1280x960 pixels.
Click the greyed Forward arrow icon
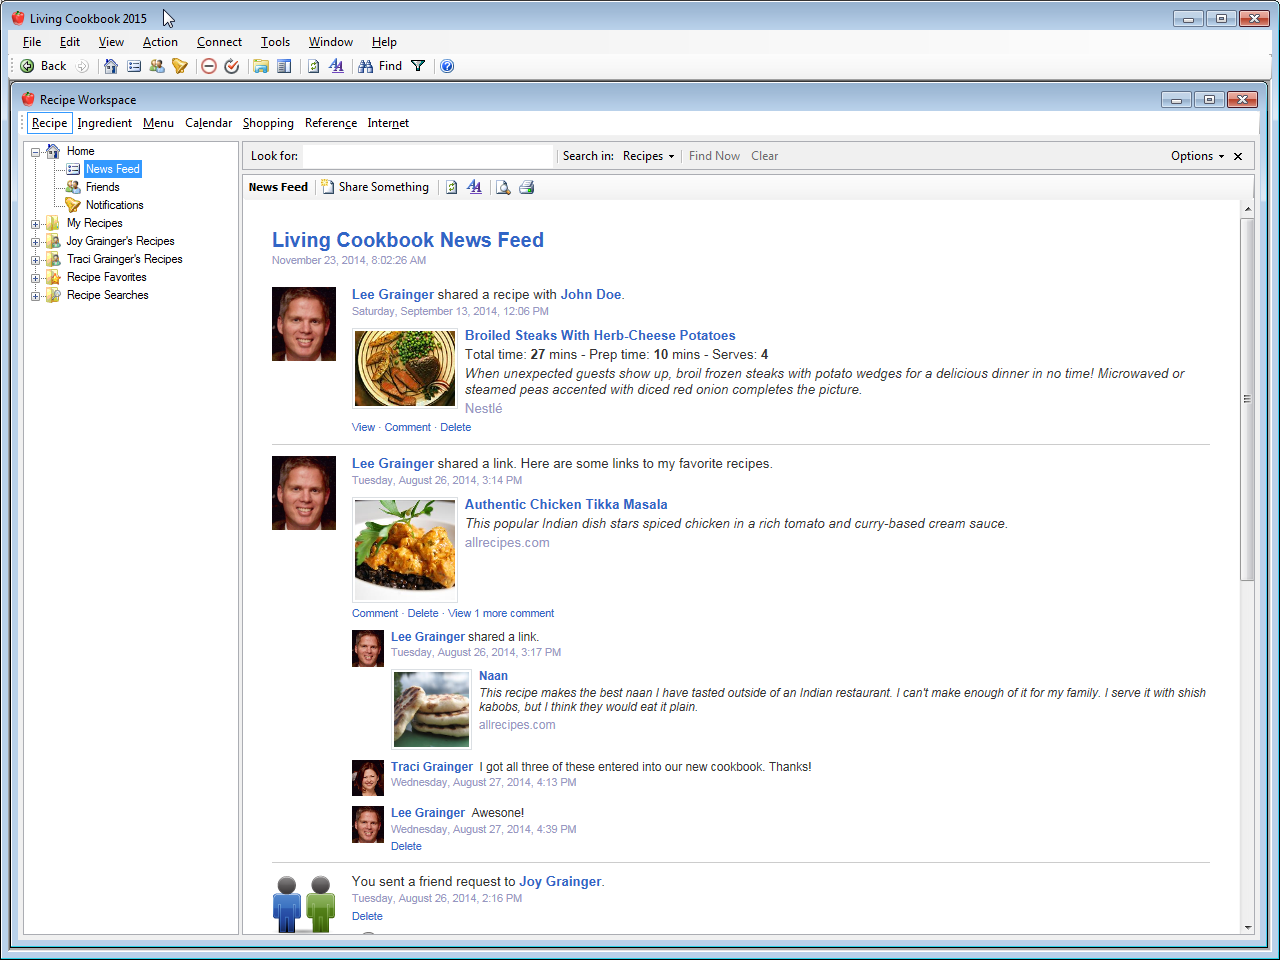point(83,66)
